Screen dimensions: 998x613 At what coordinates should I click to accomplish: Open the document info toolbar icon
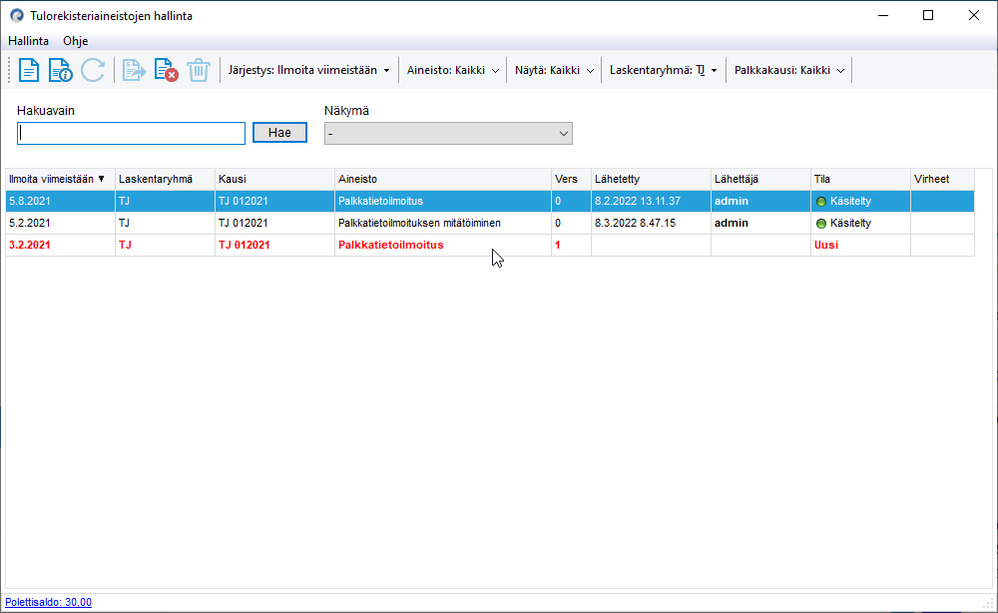(60, 70)
